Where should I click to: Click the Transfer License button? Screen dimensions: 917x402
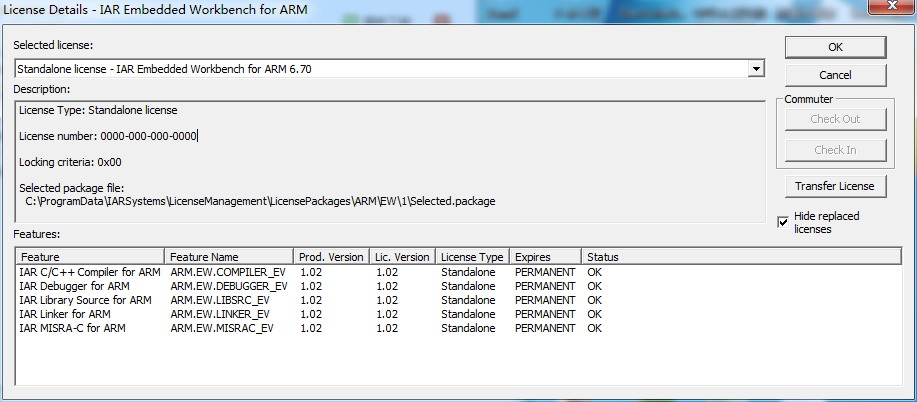click(835, 186)
